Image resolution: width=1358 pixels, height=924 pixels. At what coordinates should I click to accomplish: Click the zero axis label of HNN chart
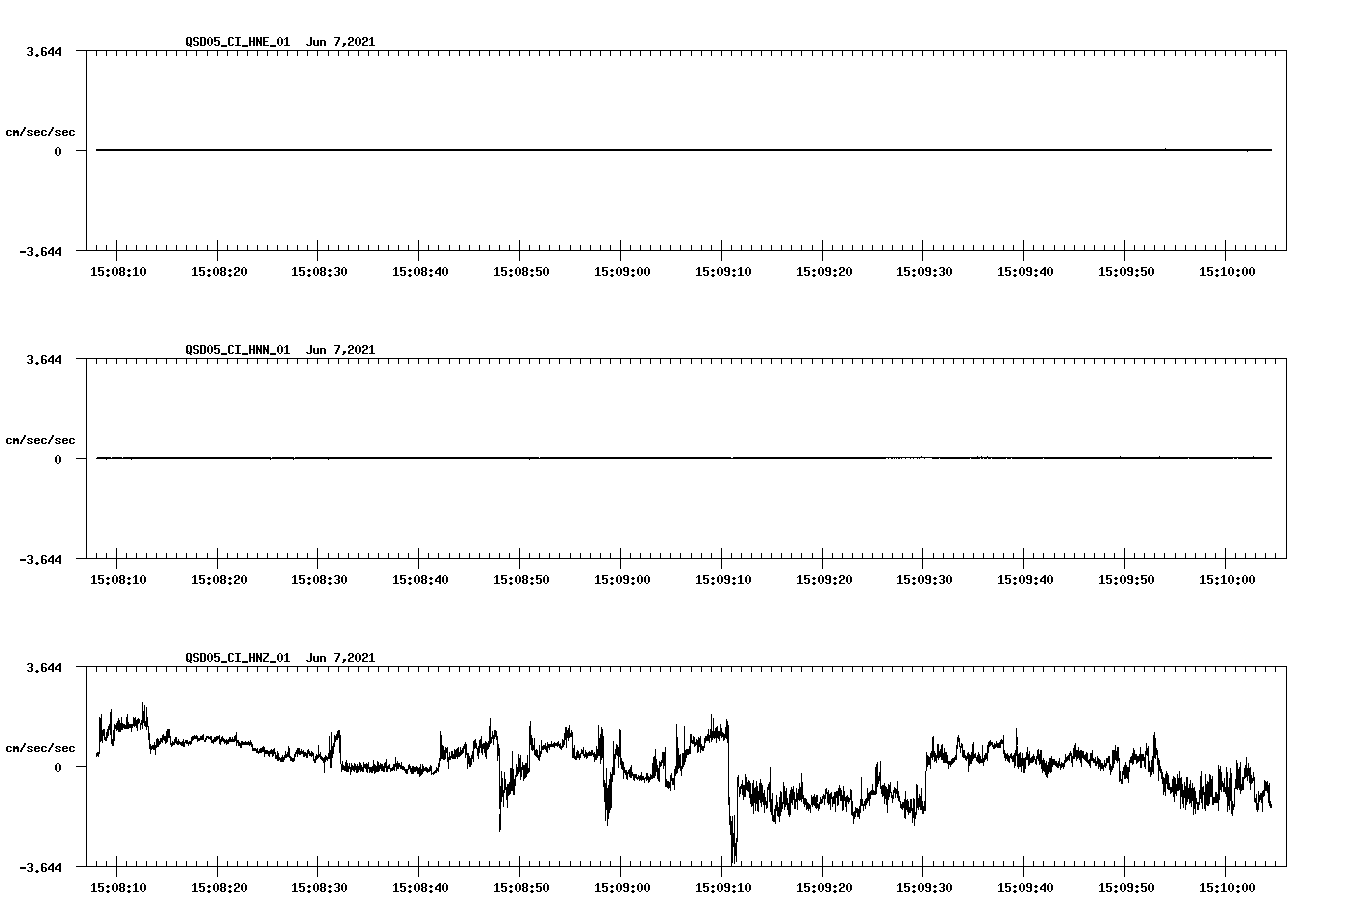click(58, 459)
